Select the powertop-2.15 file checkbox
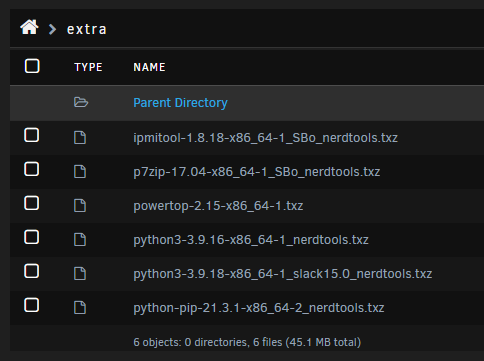The width and height of the screenshot is (484, 361). click(x=31, y=203)
